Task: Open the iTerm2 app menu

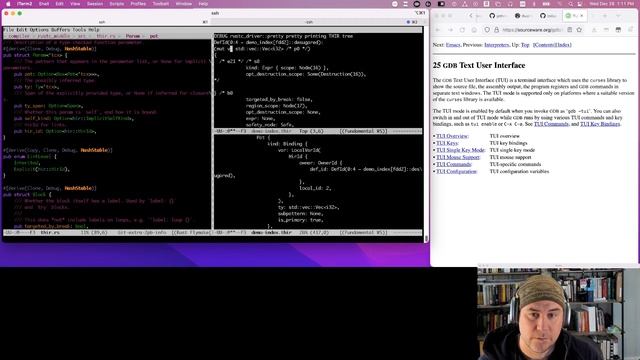Action: coord(24,4)
